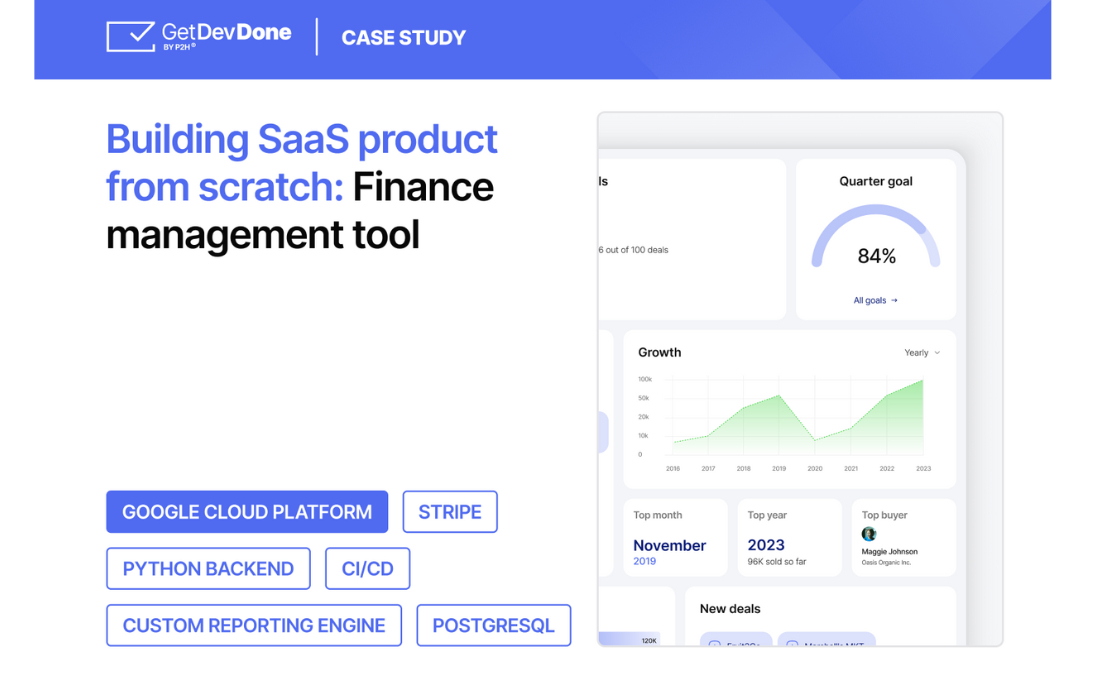Click the CASE STUDY header label
1110x695 pixels.
click(404, 38)
